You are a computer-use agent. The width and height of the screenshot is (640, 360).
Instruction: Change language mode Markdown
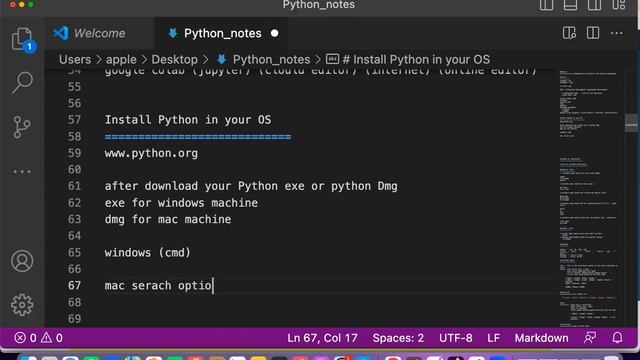point(541,338)
